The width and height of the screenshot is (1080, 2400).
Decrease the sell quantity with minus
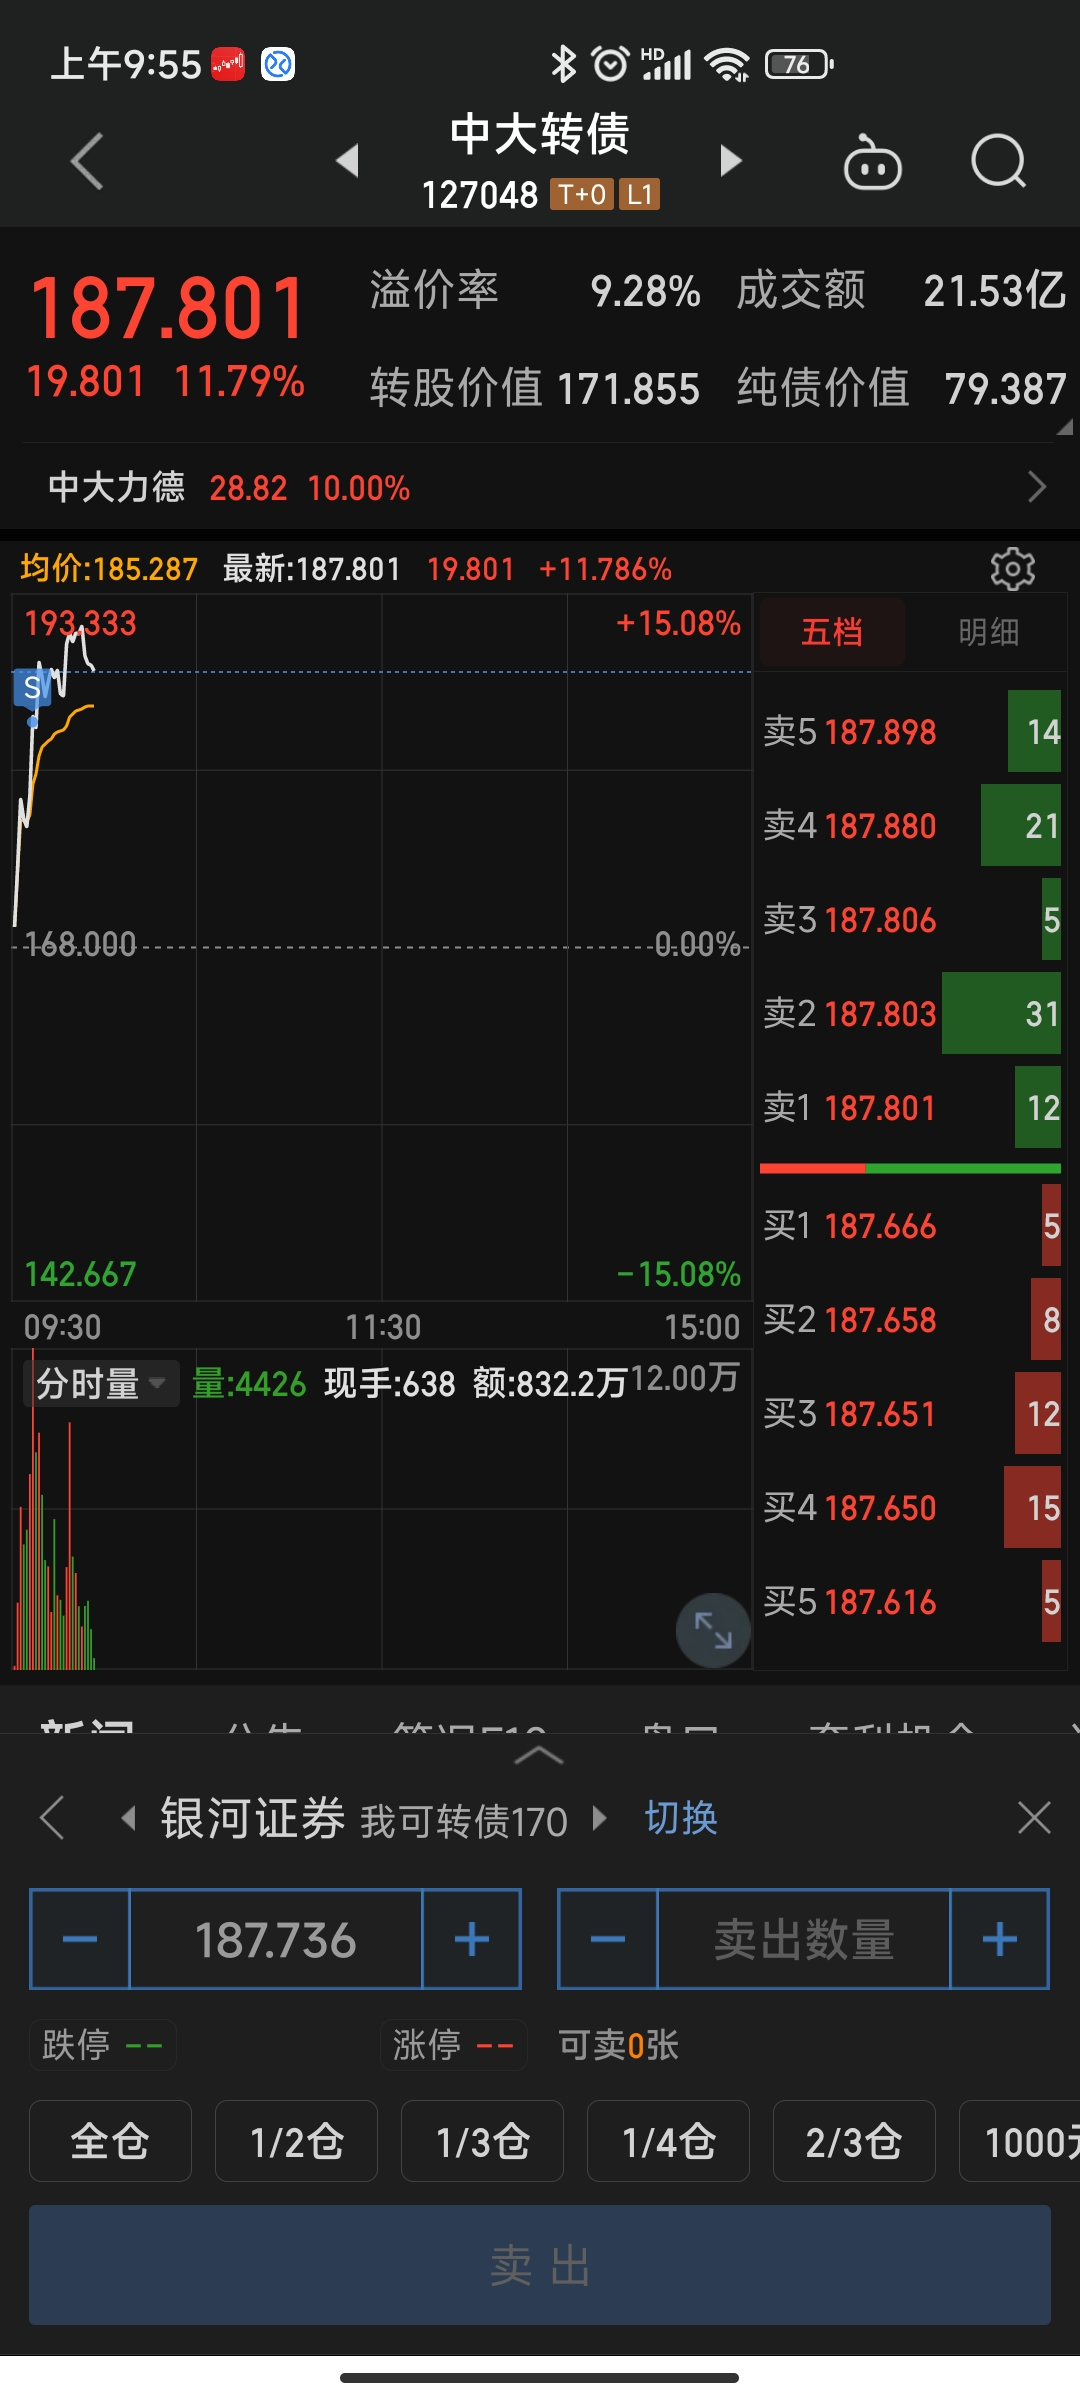607,1940
